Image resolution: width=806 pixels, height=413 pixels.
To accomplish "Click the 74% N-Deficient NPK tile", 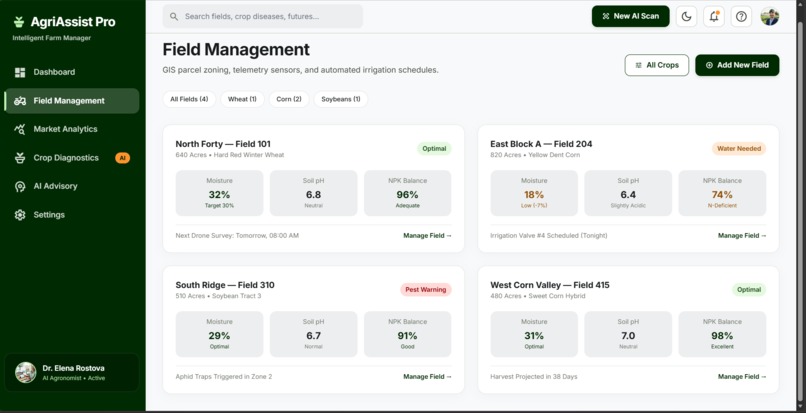I will point(722,193).
